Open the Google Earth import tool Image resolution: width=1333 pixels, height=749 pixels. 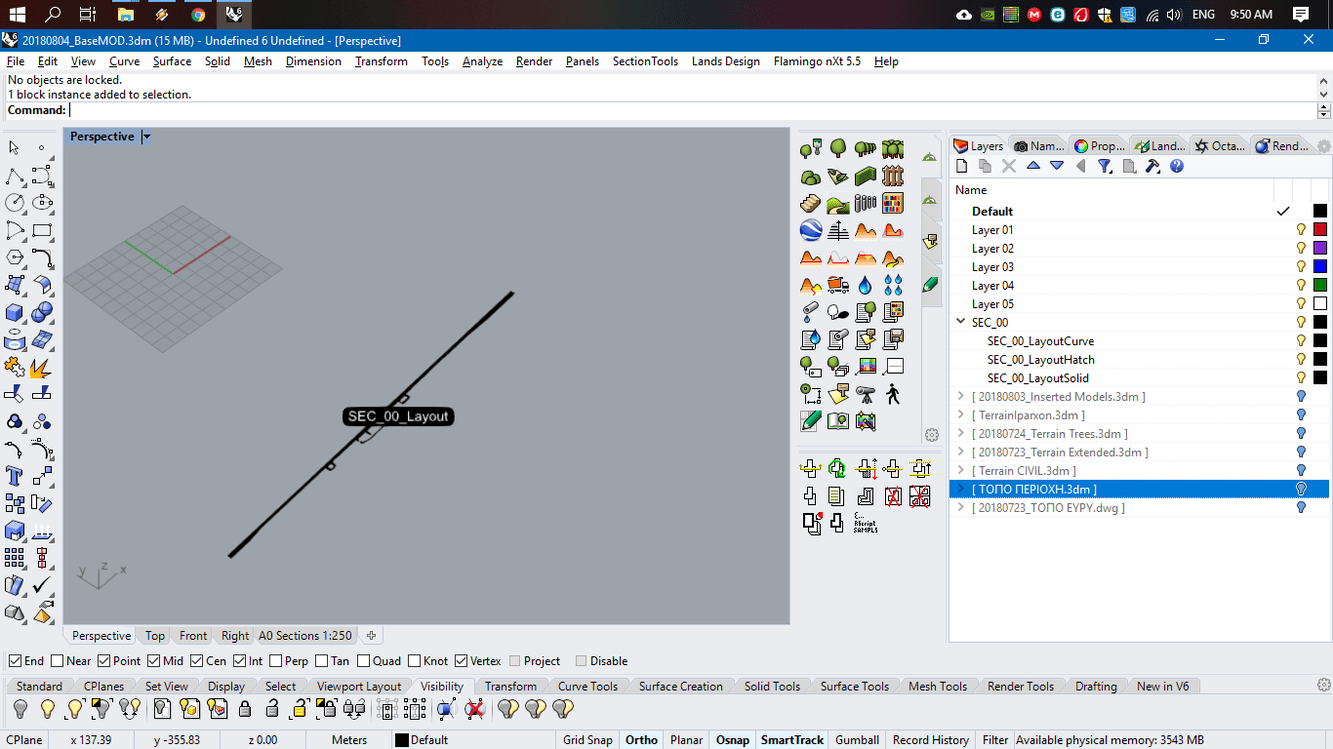pos(809,229)
